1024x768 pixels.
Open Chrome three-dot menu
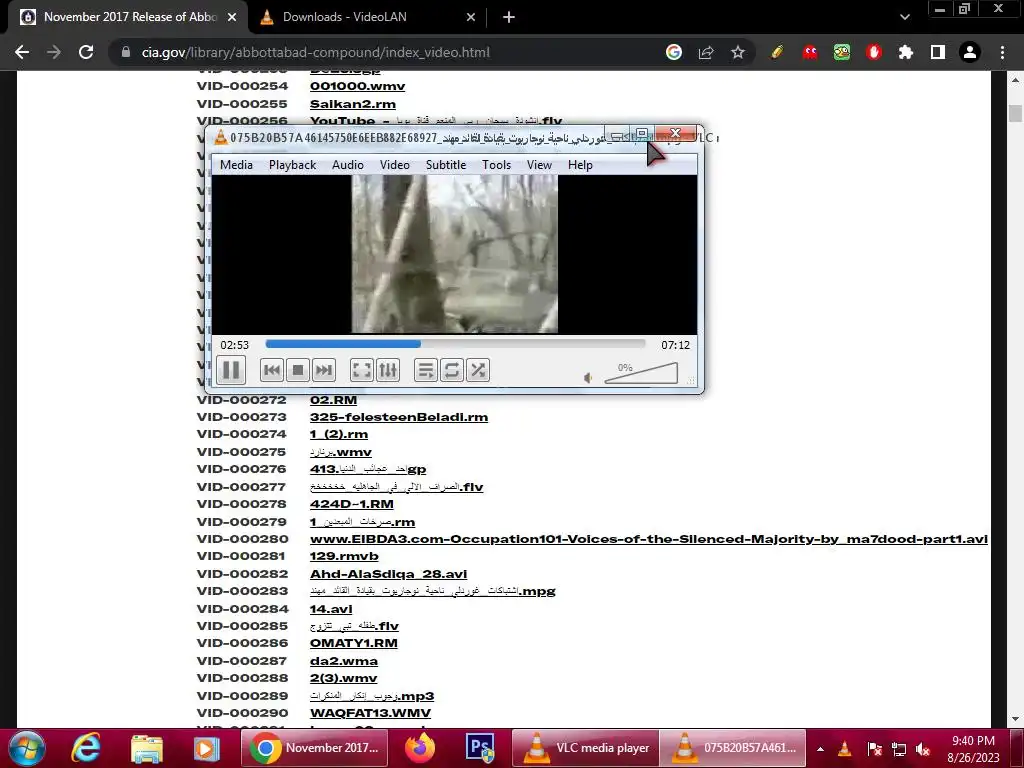click(x=1002, y=52)
